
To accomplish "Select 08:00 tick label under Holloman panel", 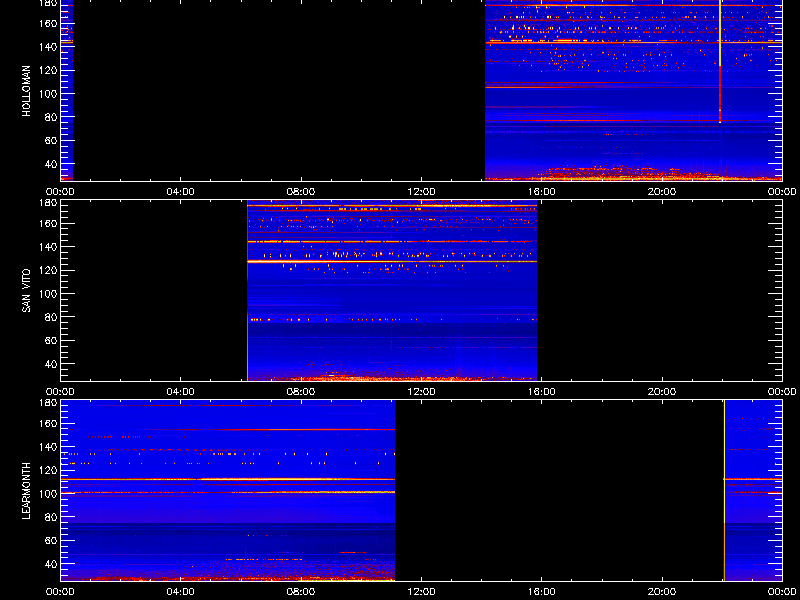I will 301,192.
